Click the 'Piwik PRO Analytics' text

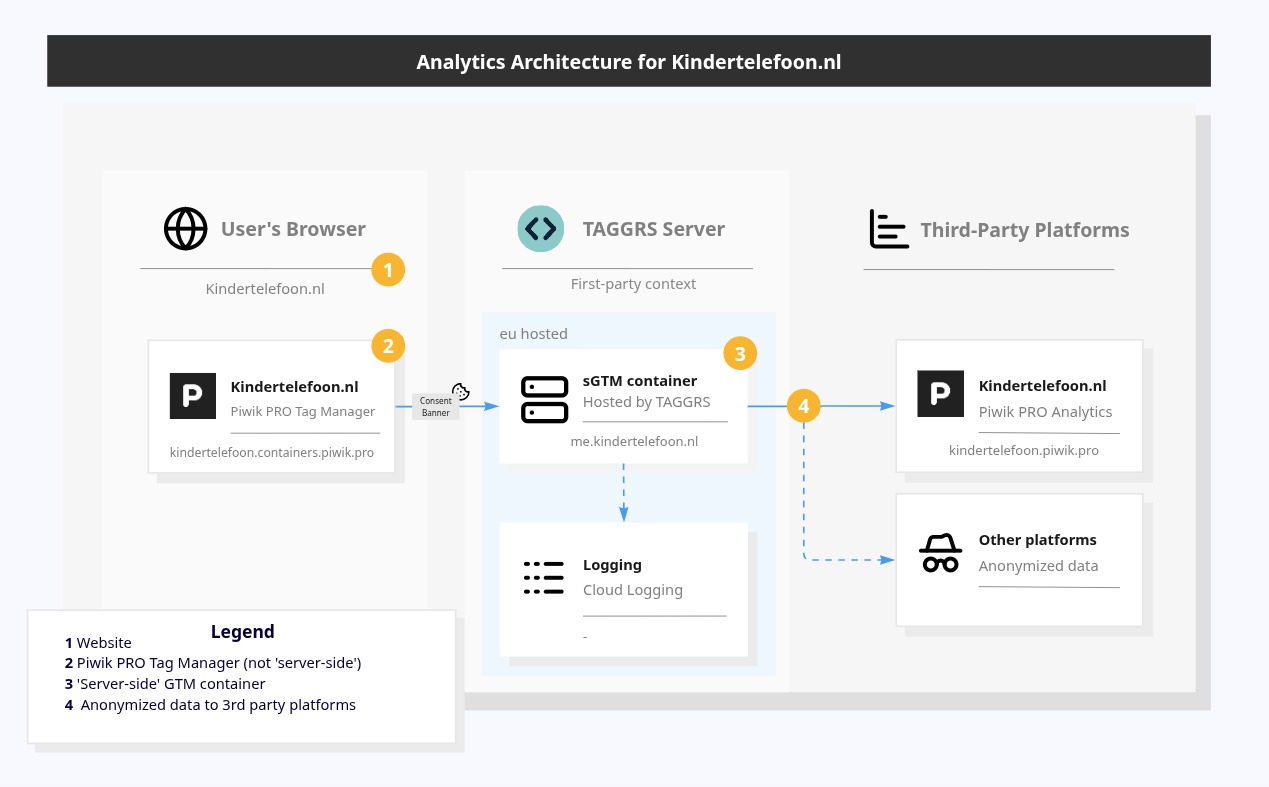coord(1045,411)
